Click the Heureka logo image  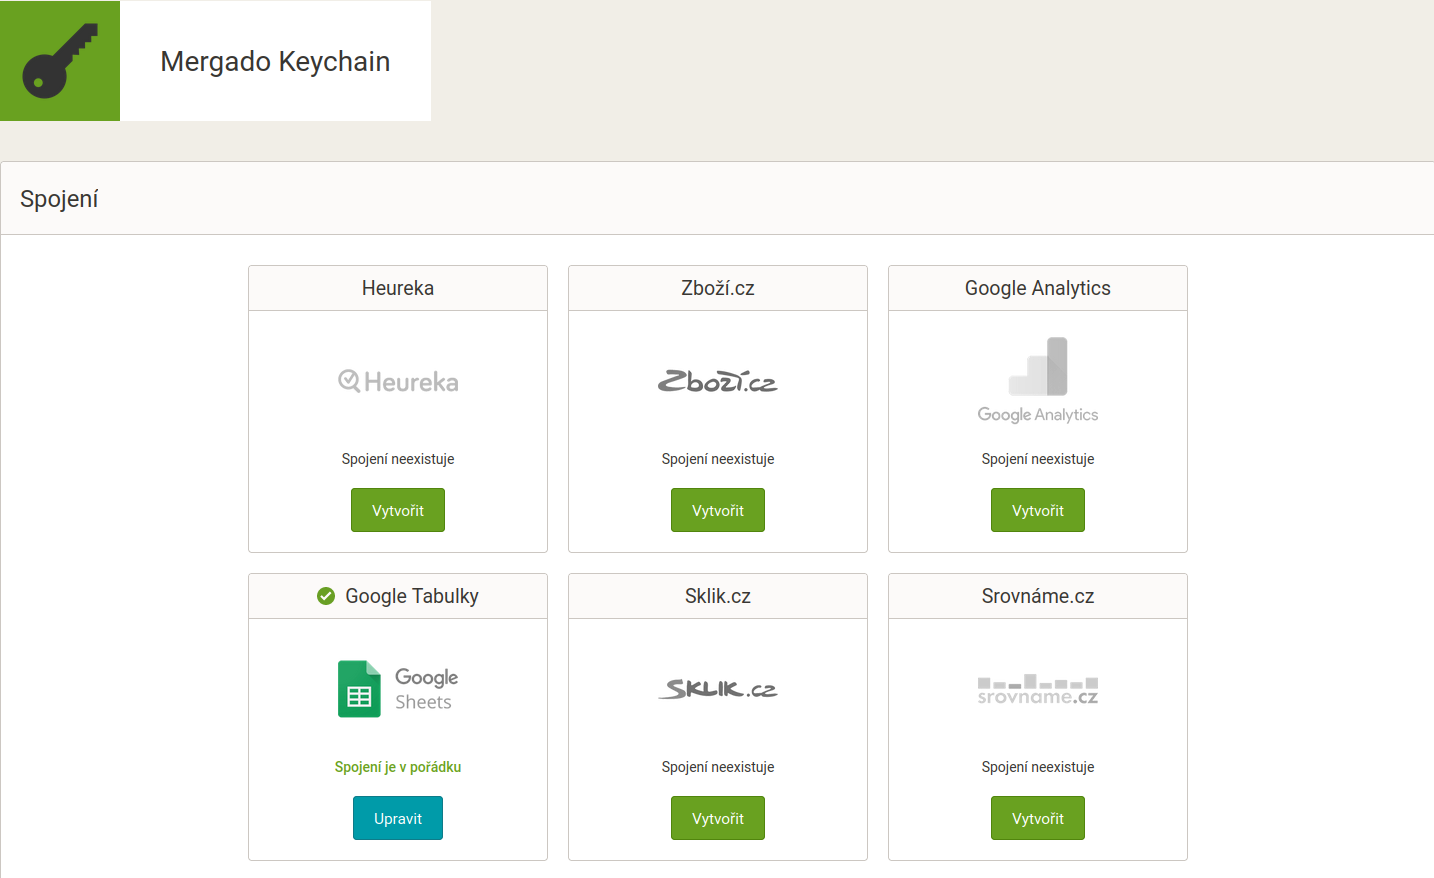(x=398, y=381)
